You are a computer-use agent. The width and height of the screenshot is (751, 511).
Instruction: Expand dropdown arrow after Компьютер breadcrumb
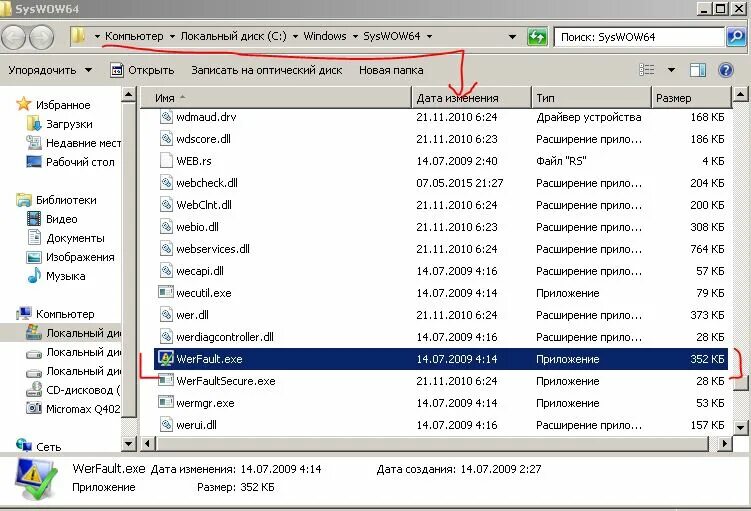(171, 36)
